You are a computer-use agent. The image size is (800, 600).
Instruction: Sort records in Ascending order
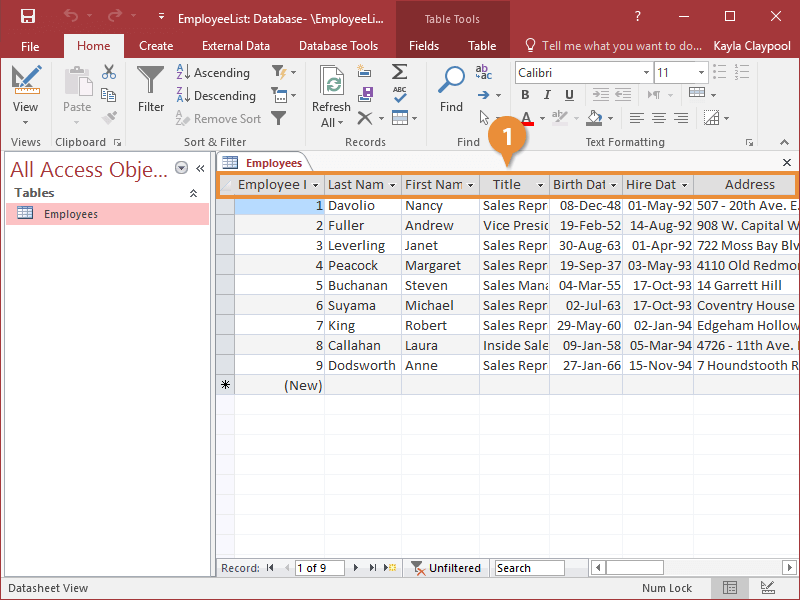point(212,73)
